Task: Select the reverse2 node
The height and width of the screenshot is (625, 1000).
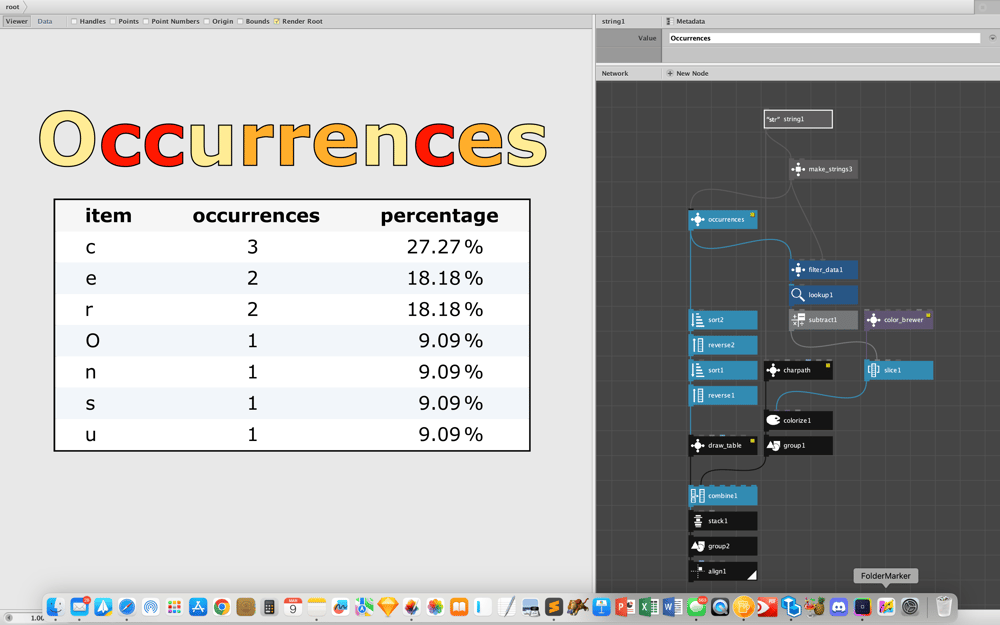Action: [x=723, y=345]
